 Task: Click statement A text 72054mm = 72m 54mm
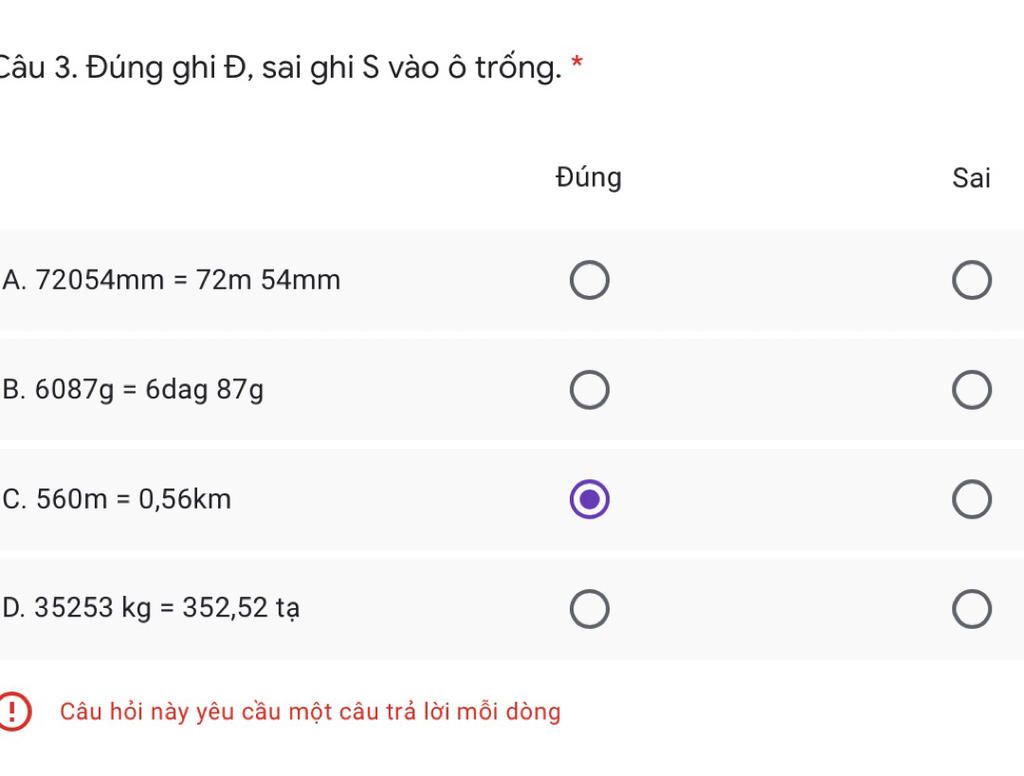(x=171, y=280)
